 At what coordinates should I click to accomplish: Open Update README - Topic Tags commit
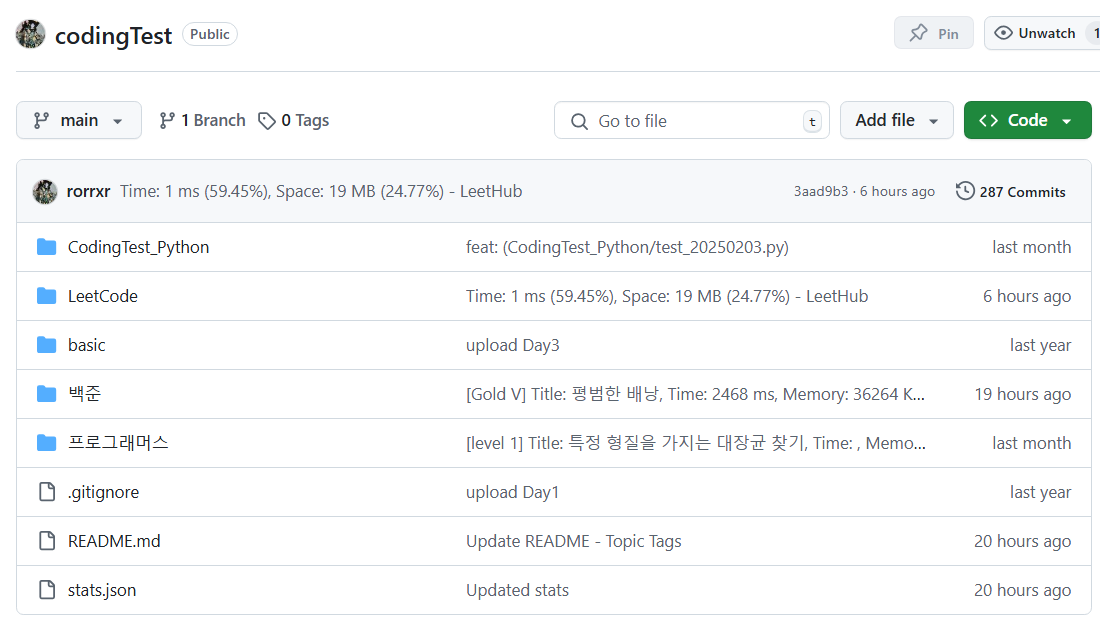574,542
